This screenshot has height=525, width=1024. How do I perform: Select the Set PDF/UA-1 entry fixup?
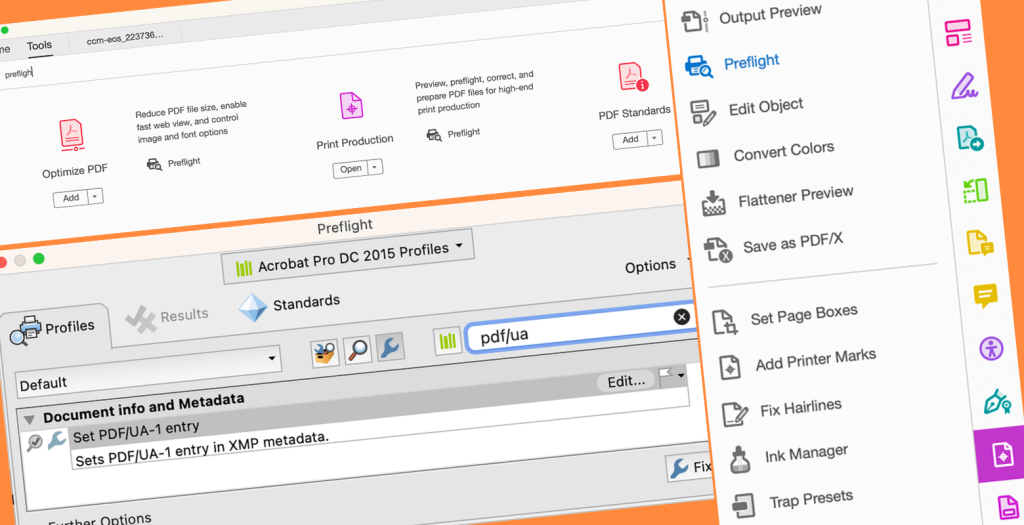(x=136, y=432)
